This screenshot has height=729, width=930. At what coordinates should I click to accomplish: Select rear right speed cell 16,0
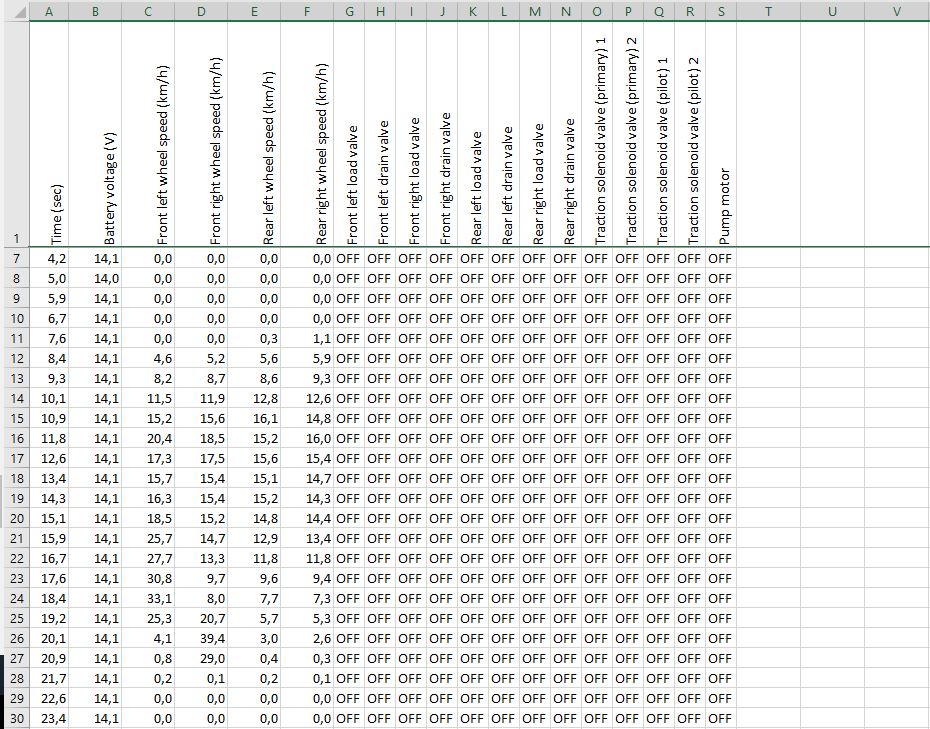307,438
